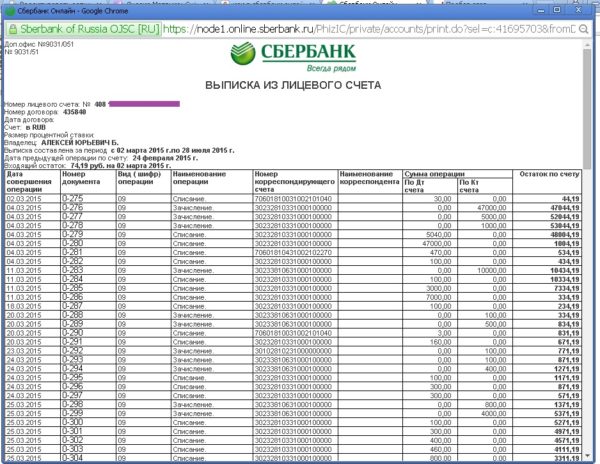Close the Sberbank Online popup window
This screenshot has height=464, width=600.
(x=579, y=10)
